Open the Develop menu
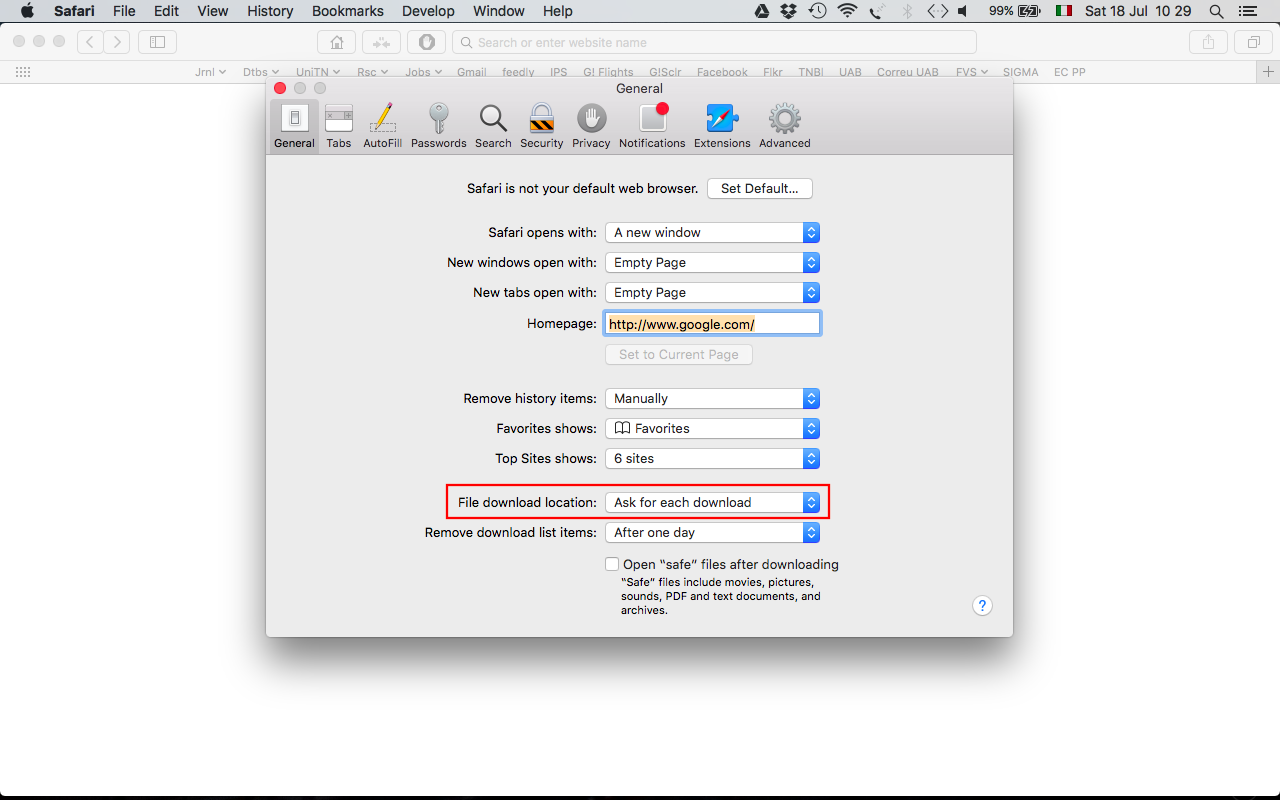 pyautogui.click(x=429, y=11)
